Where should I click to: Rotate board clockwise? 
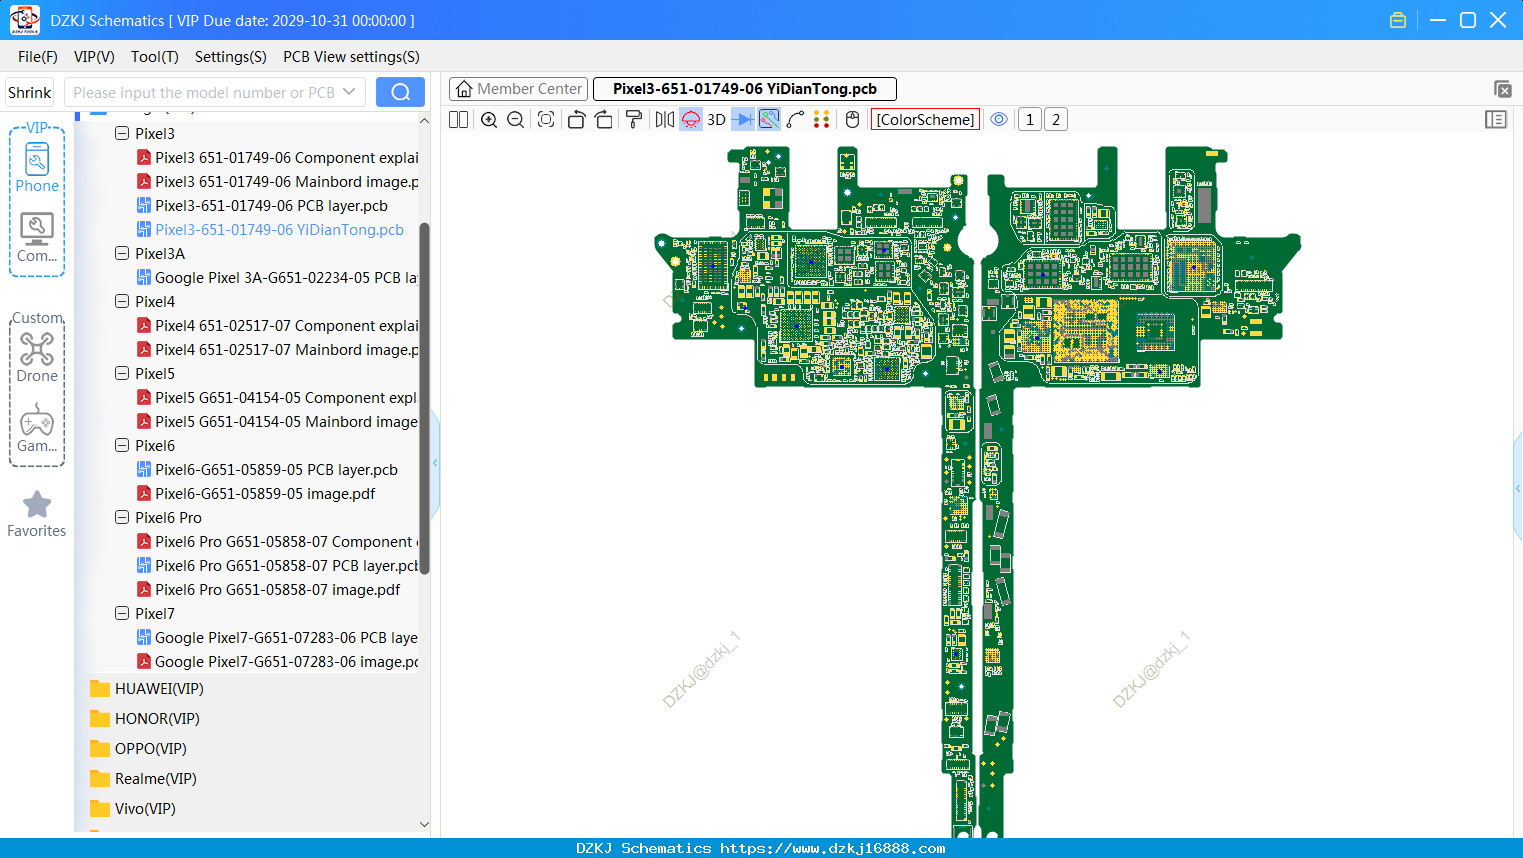[604, 120]
